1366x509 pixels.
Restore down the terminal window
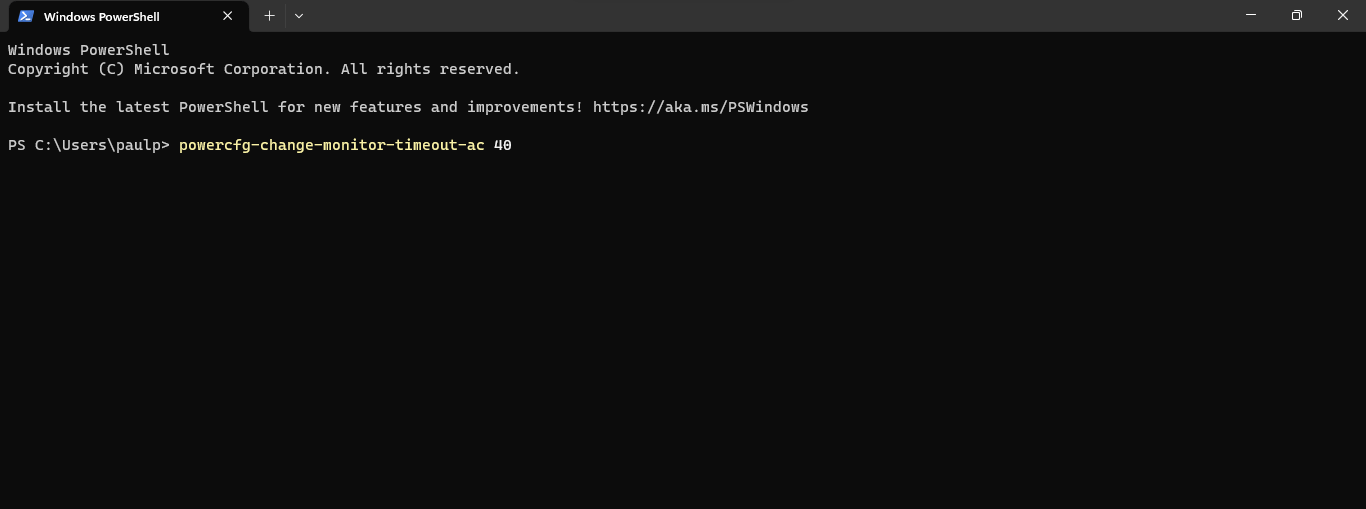point(1297,15)
